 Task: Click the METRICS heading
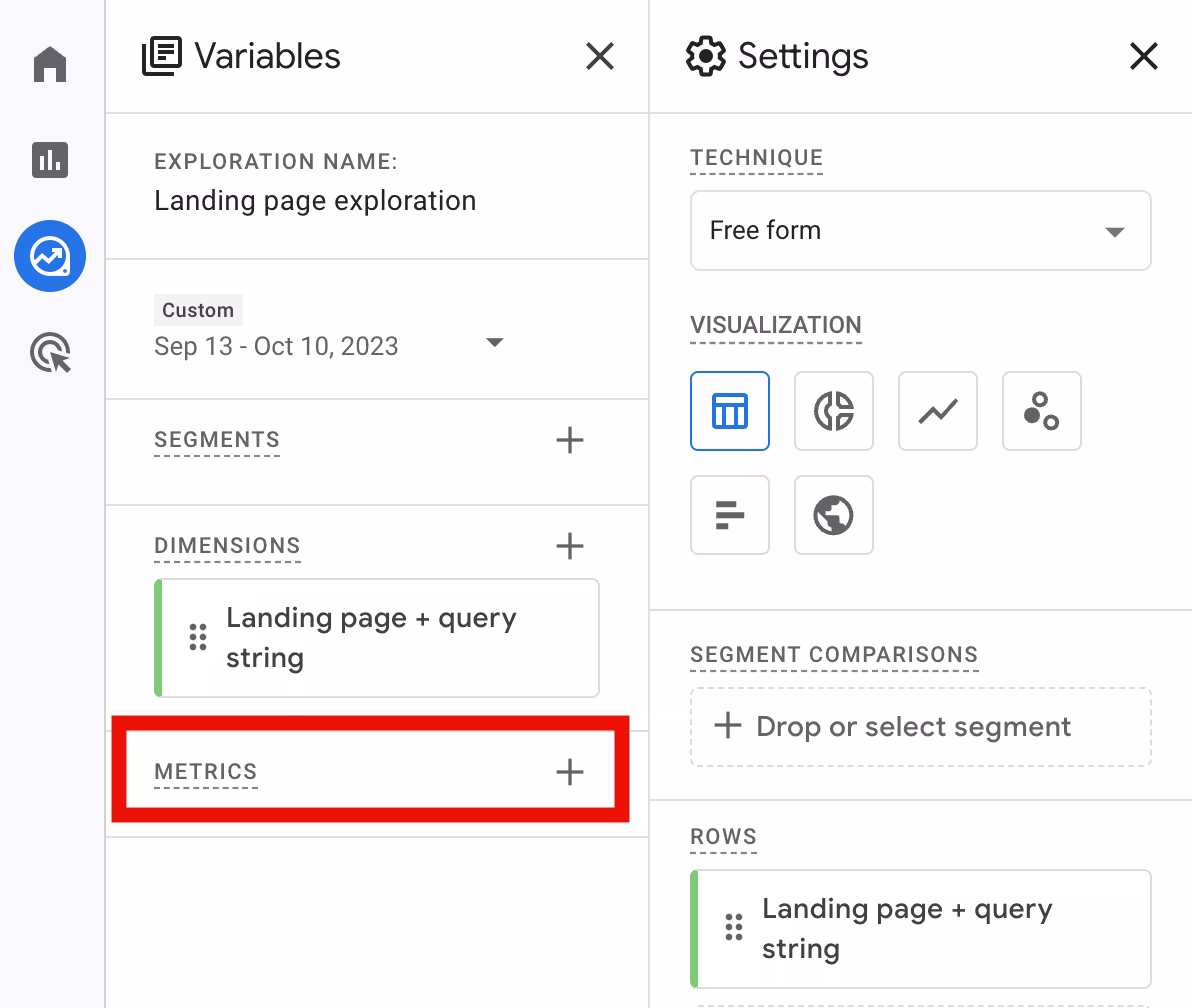point(206,772)
